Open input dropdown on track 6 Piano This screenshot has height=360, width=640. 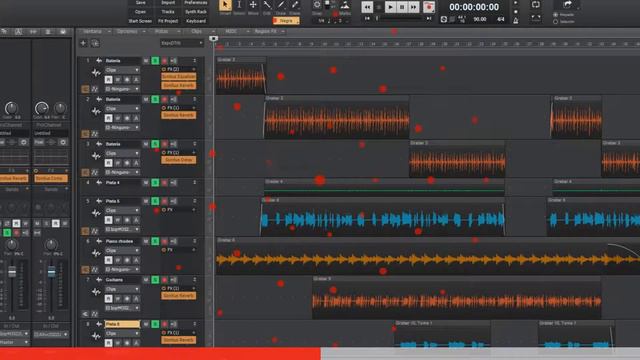coord(122,269)
